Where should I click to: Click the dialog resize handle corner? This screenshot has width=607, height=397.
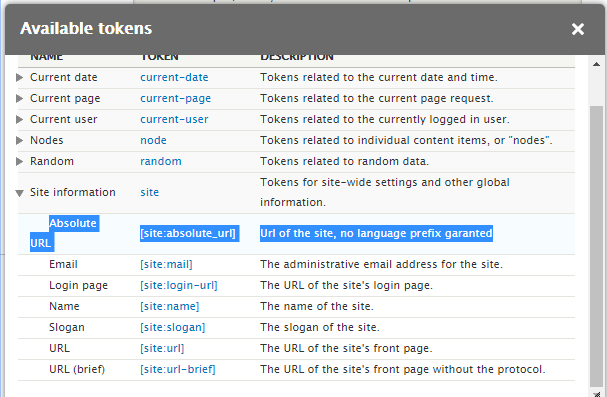click(x=597, y=394)
